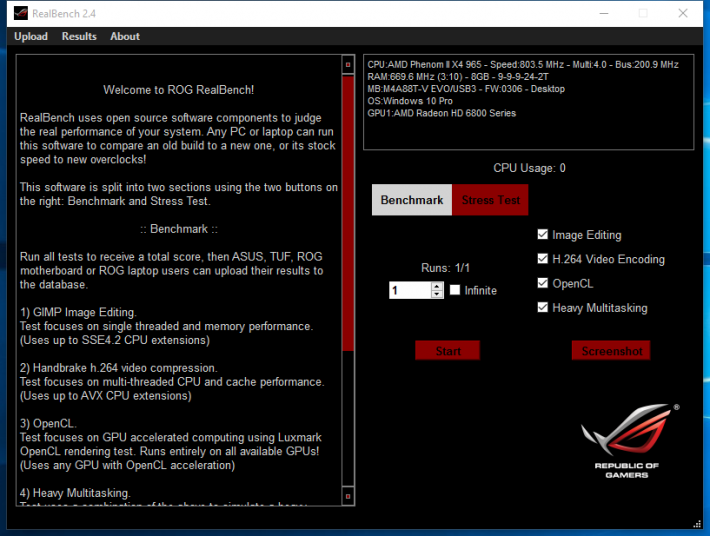Click the ':: Benchmark ::' section heading
Viewport: 710px width, 536px height.
(x=179, y=229)
